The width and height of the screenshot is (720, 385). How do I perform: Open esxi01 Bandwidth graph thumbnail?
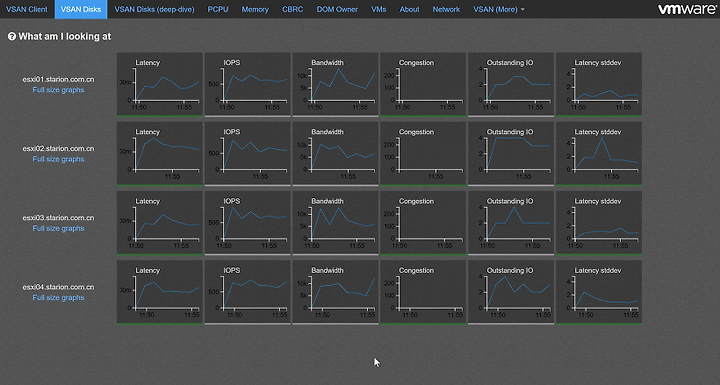click(x=335, y=84)
